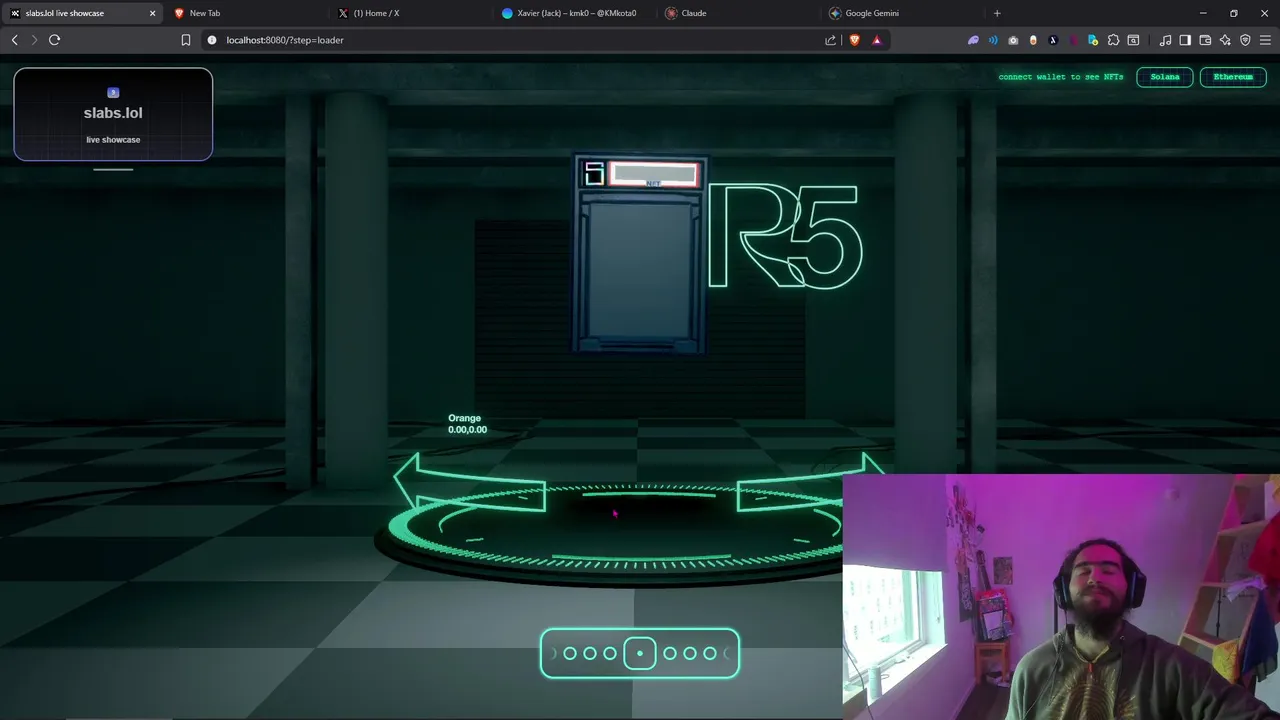Image resolution: width=1280 pixels, height=720 pixels.
Task: Open the Brave Rewards triangle icon
Action: pyautogui.click(x=876, y=40)
